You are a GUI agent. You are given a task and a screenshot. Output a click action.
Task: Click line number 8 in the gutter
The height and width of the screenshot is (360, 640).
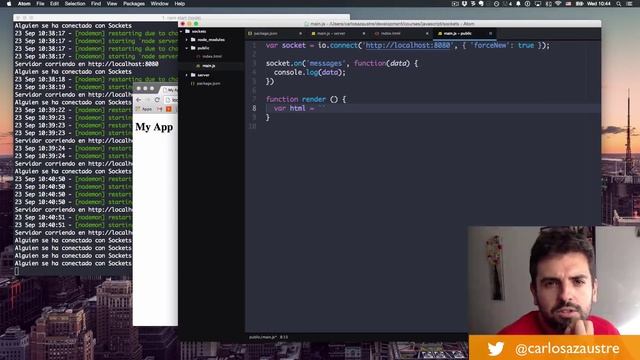(254, 108)
